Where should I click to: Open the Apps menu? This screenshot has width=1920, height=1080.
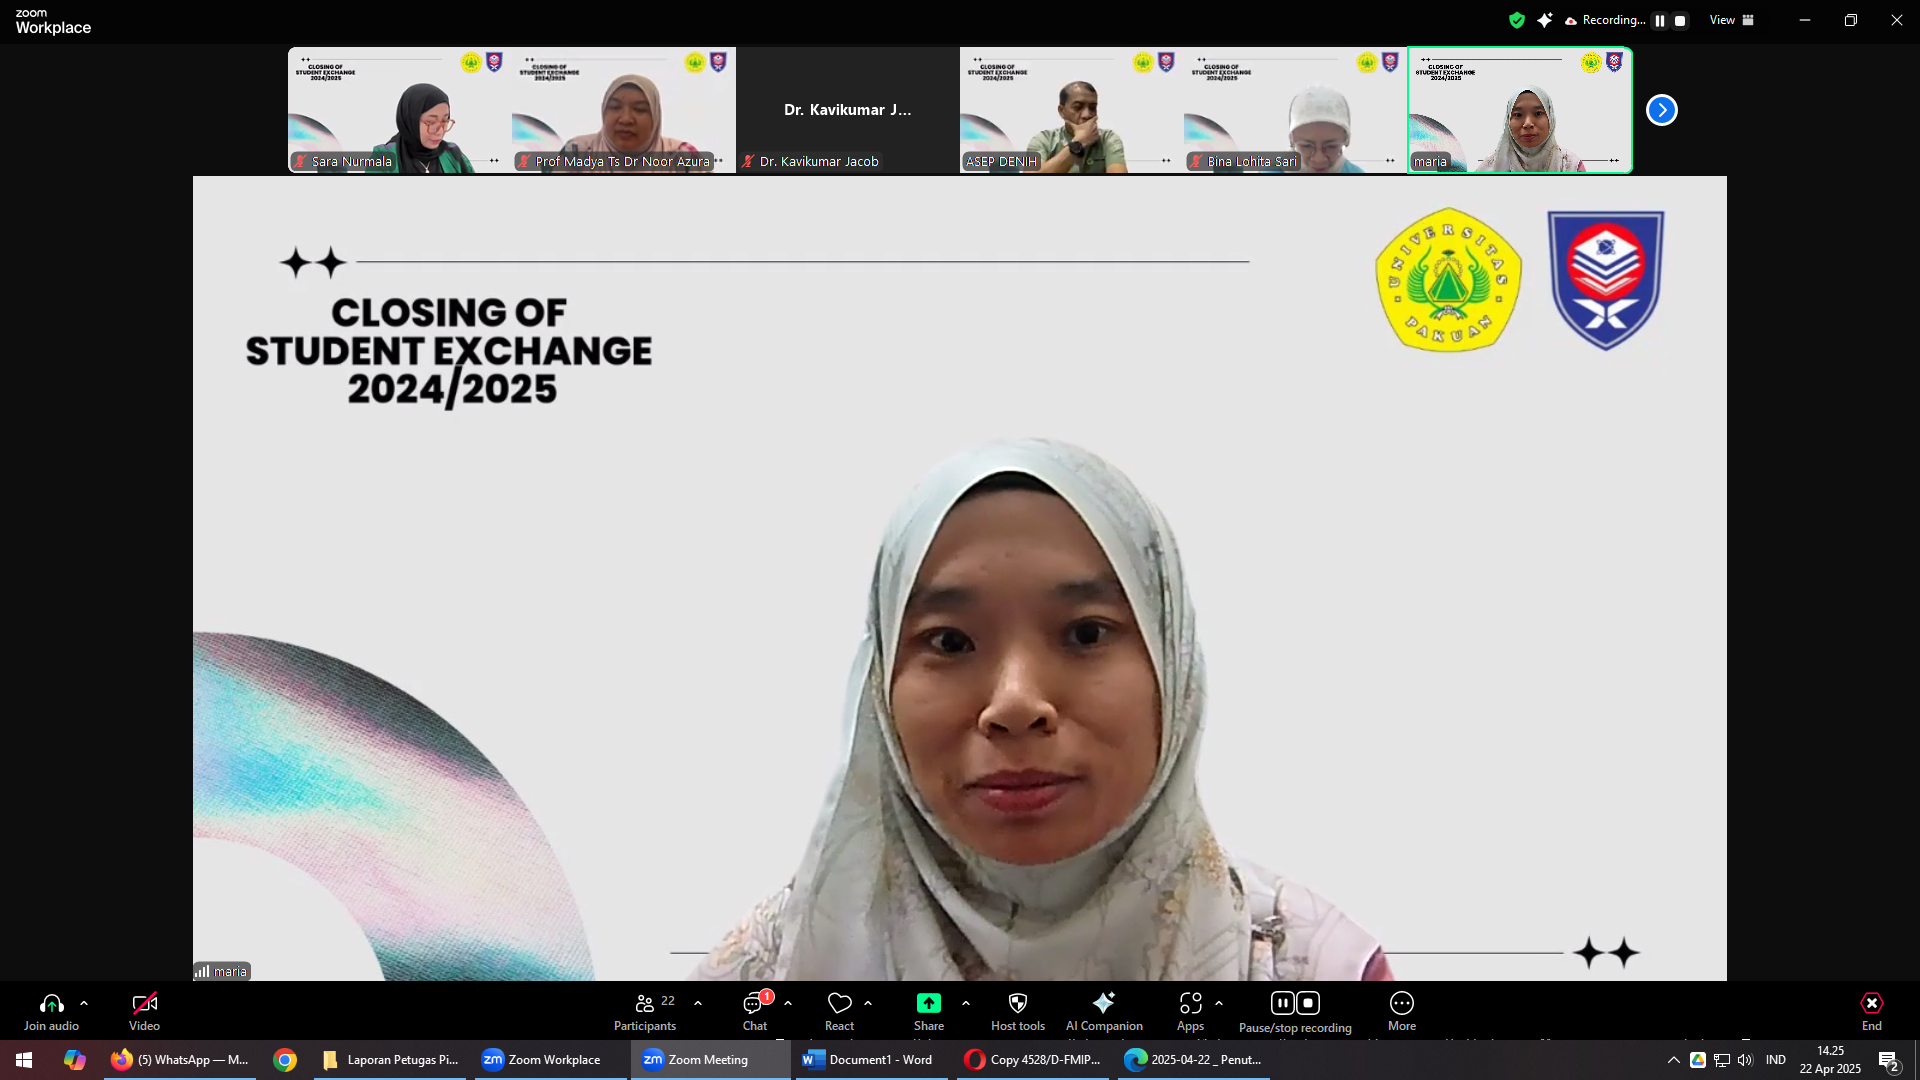[1190, 1011]
